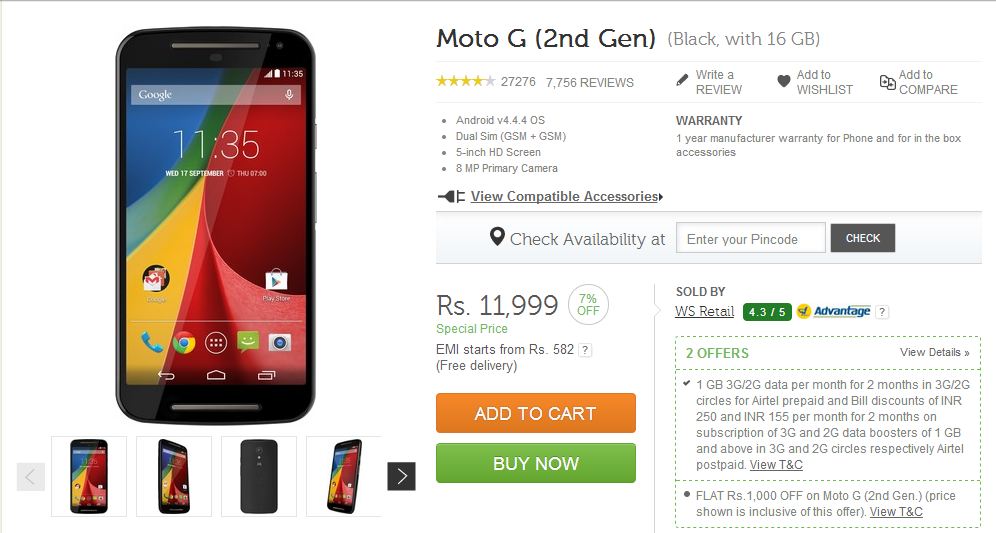The image size is (996, 533).
Task: Click the Add to Compare icon
Action: point(887,81)
